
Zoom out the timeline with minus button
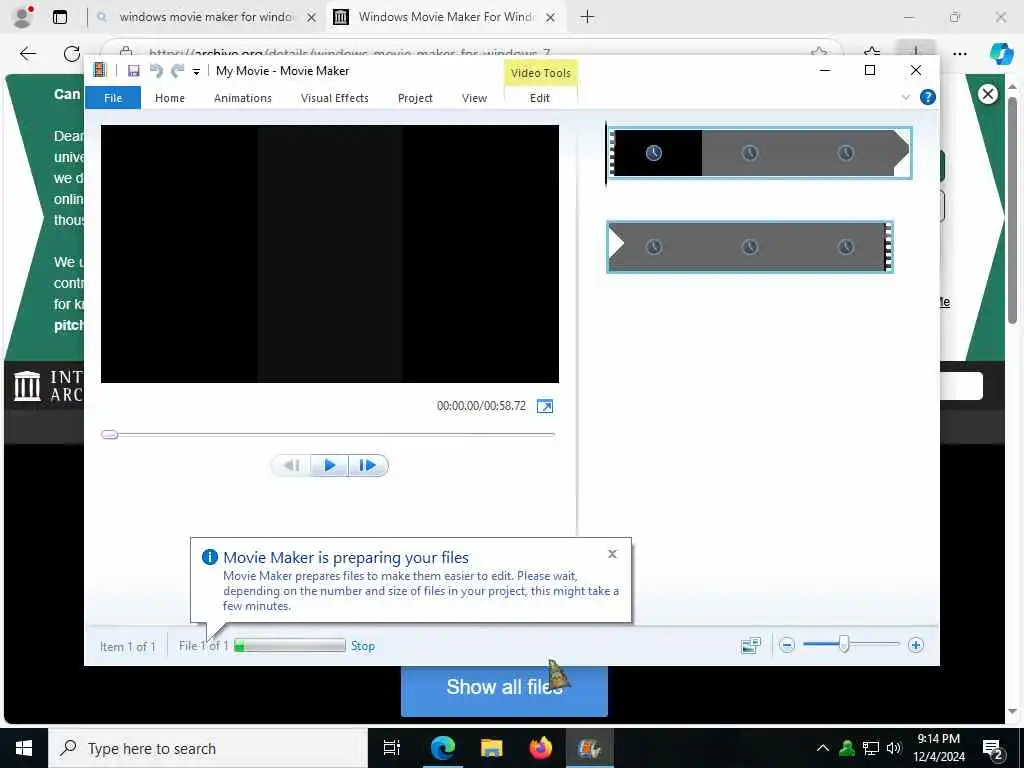coord(787,645)
